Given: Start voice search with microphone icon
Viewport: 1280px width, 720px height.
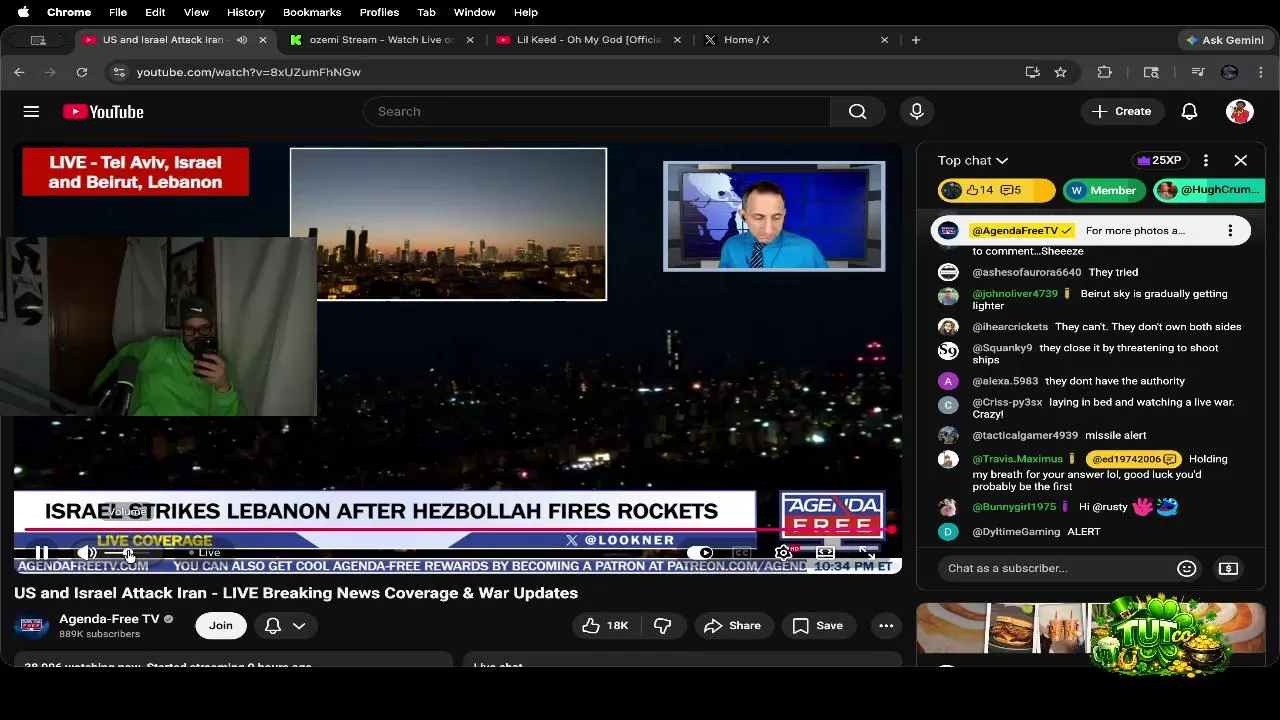Looking at the screenshot, I should click(916, 111).
